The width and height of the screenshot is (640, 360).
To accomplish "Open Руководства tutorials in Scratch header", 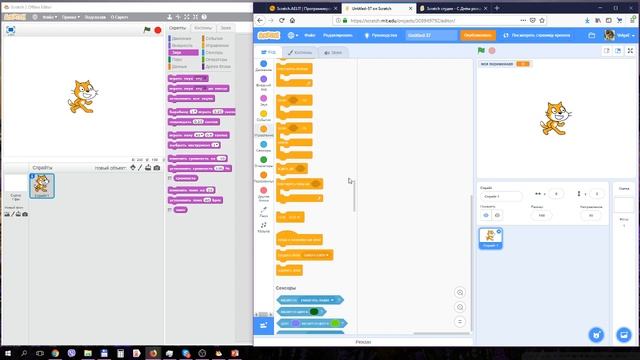I will point(380,36).
